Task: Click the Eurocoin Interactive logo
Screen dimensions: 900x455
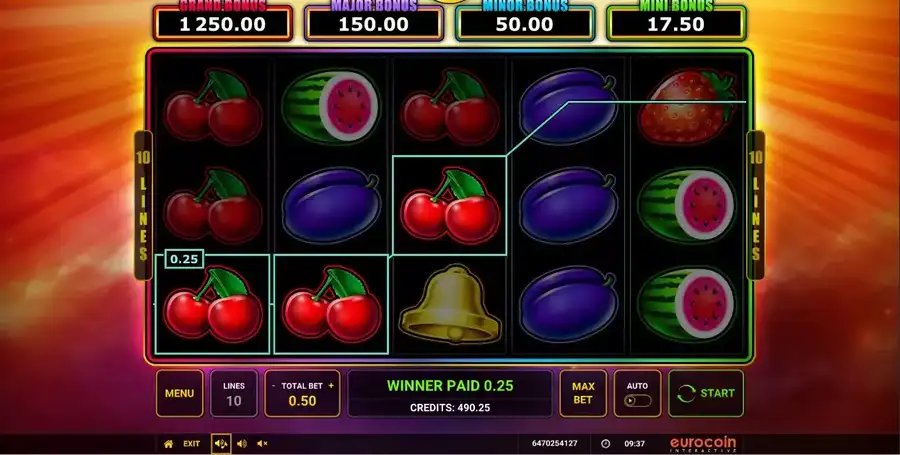Action: click(x=703, y=444)
